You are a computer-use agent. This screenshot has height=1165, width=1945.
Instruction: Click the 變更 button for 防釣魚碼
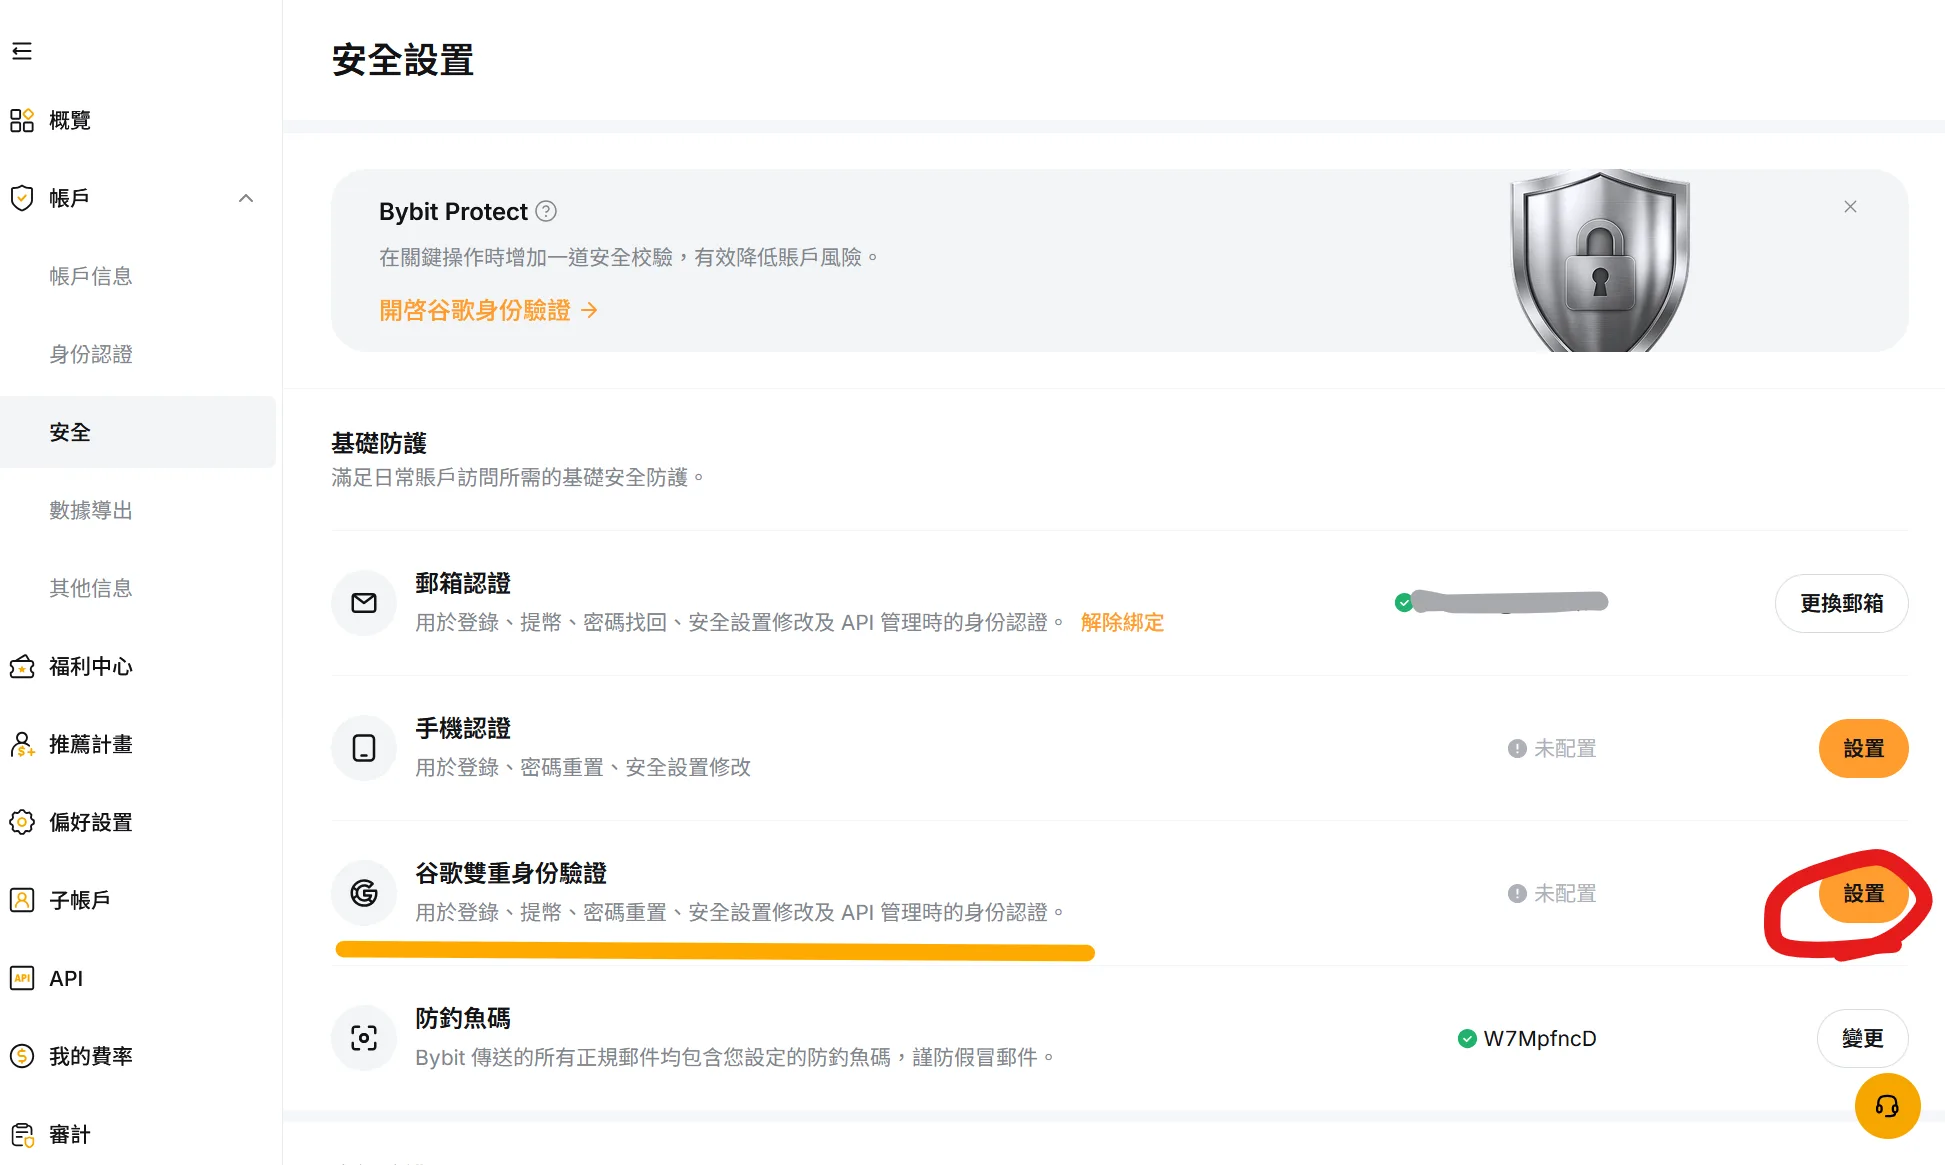[x=1863, y=1038]
